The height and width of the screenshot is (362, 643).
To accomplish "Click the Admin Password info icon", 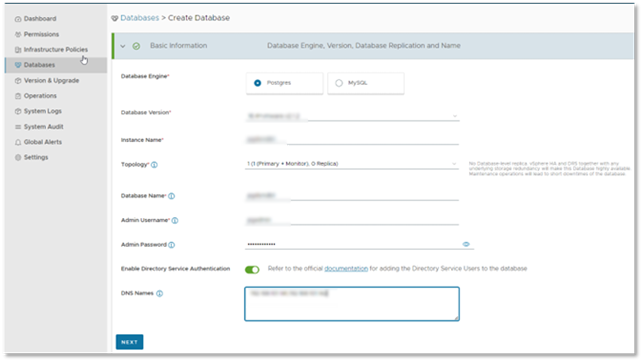I will click(x=171, y=245).
